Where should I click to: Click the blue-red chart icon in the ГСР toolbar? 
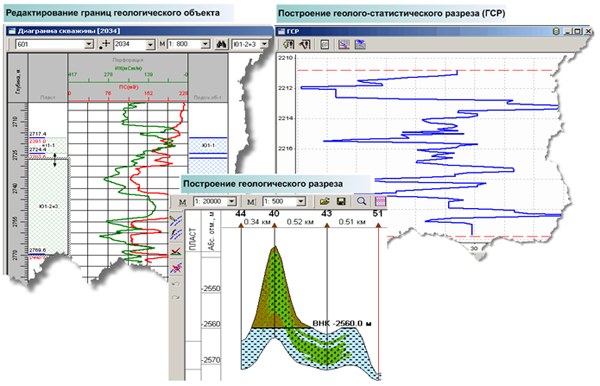click(x=344, y=44)
